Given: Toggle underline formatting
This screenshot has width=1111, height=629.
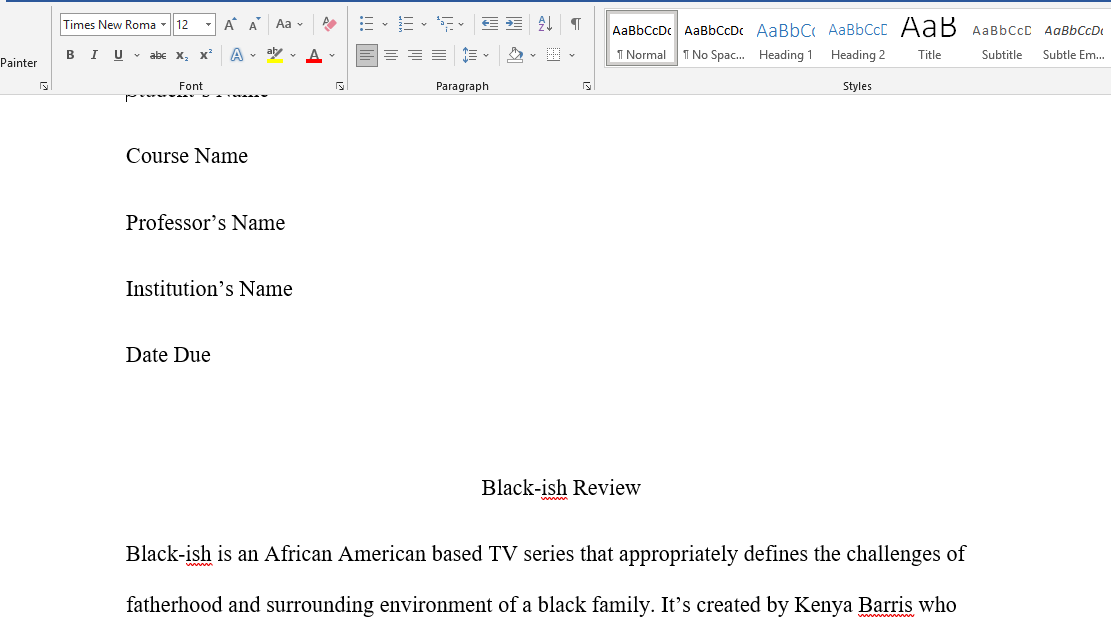Looking at the screenshot, I should pyautogui.click(x=118, y=55).
